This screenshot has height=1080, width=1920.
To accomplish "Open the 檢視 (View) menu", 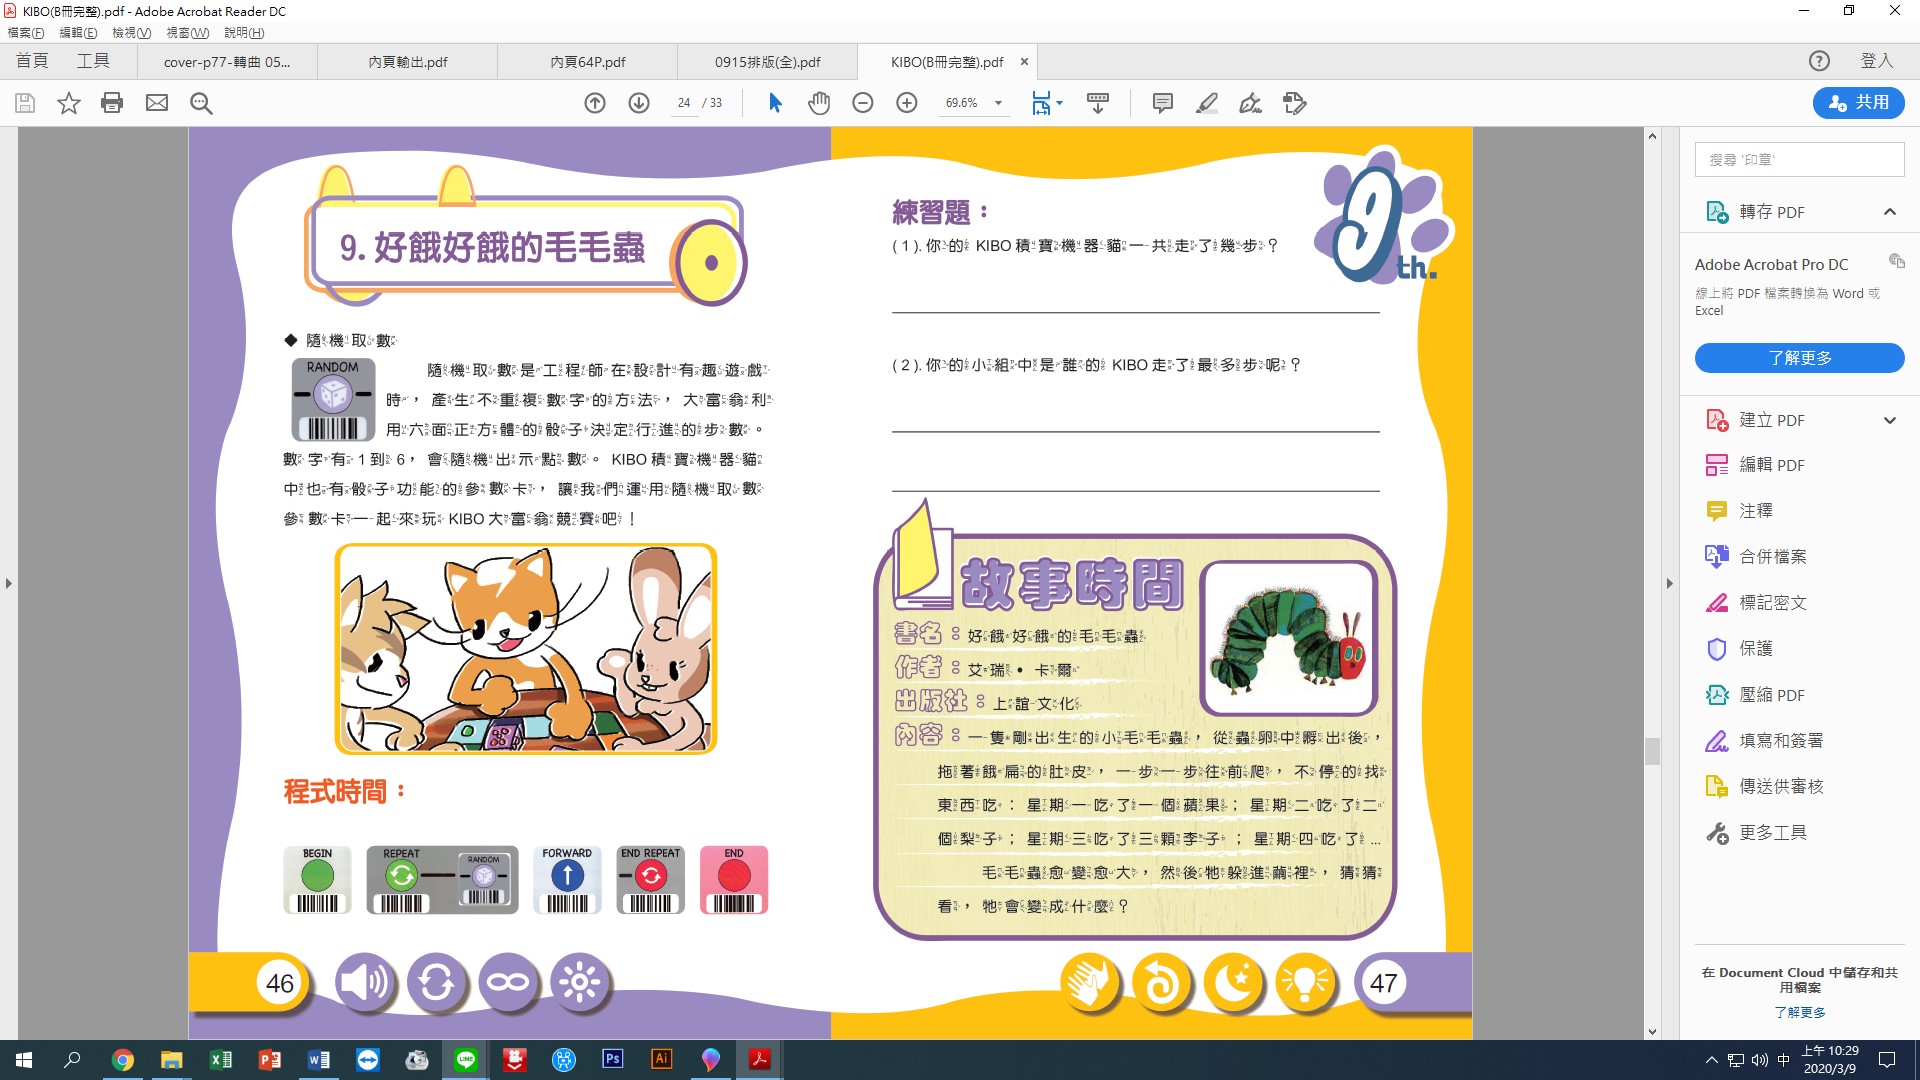I will point(131,33).
